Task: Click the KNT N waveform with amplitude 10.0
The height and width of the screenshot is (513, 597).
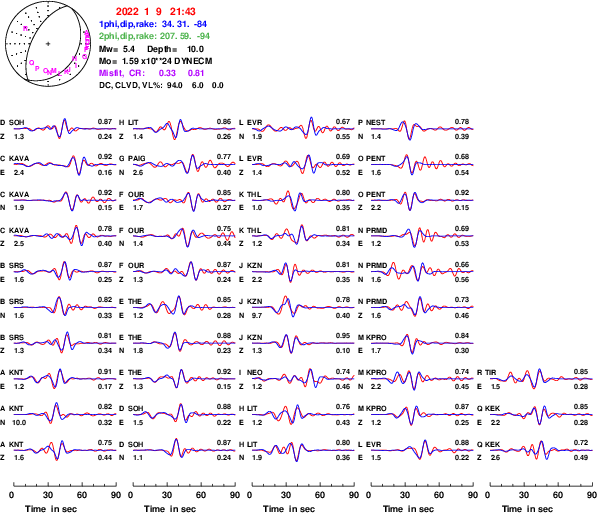Action: 65,414
